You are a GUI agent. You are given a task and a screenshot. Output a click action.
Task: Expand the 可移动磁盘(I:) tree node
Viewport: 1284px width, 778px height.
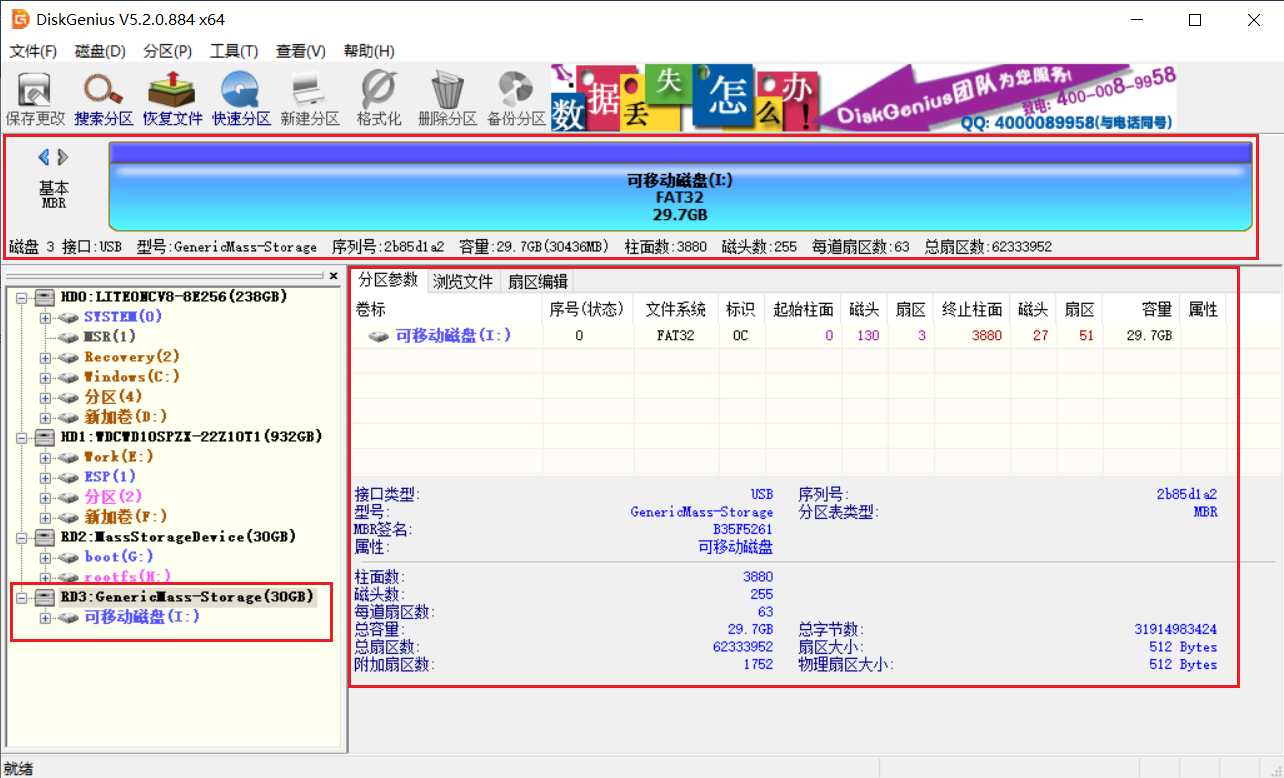coord(45,617)
